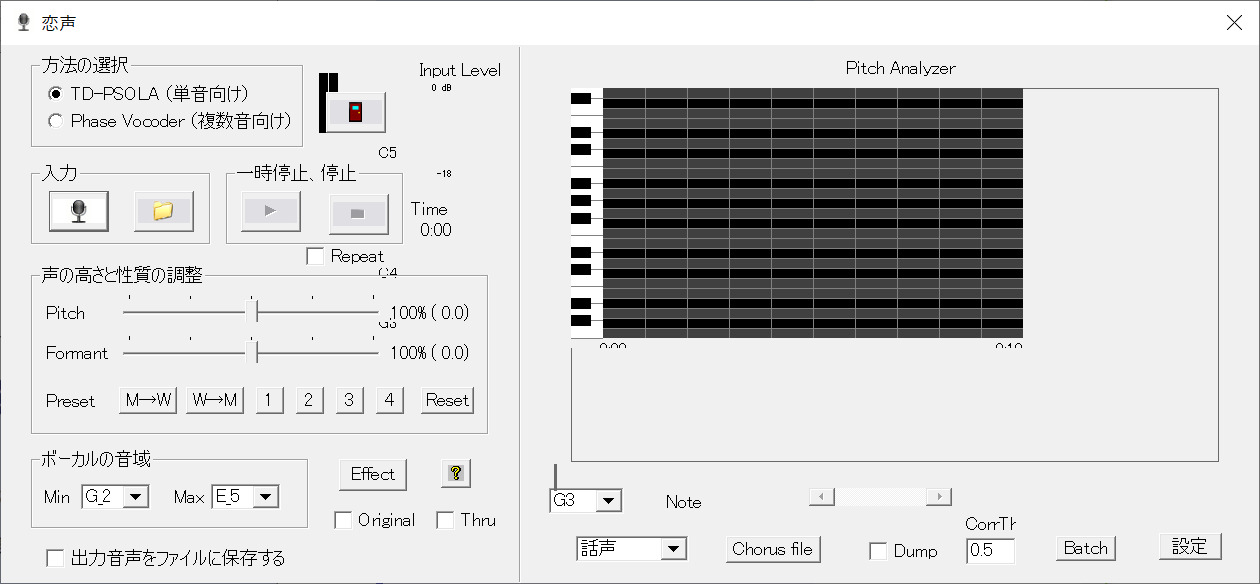Open the G3 note dropdown

[x=609, y=501]
